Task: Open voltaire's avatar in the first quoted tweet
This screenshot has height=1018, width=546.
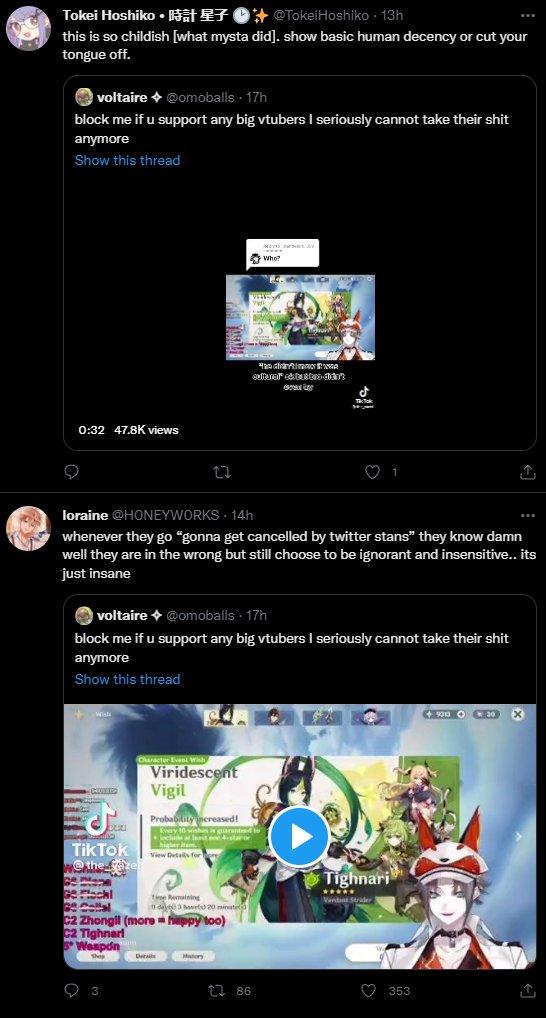Action: coord(84,97)
